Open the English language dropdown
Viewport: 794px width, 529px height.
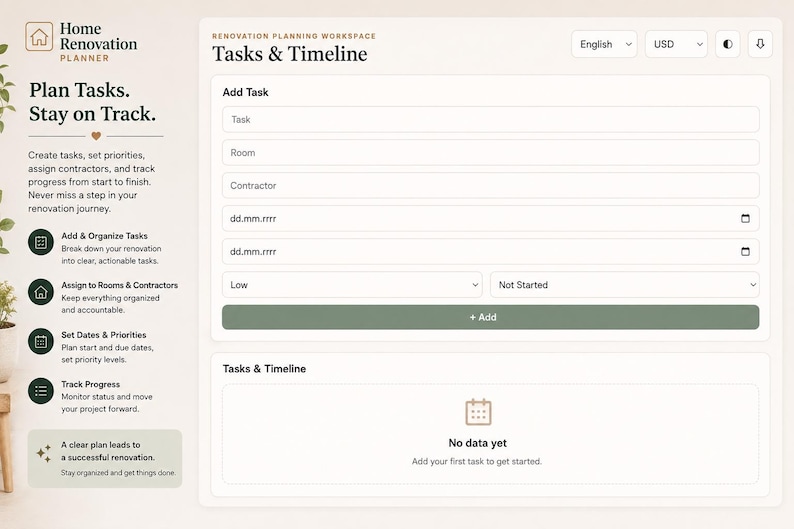(604, 44)
